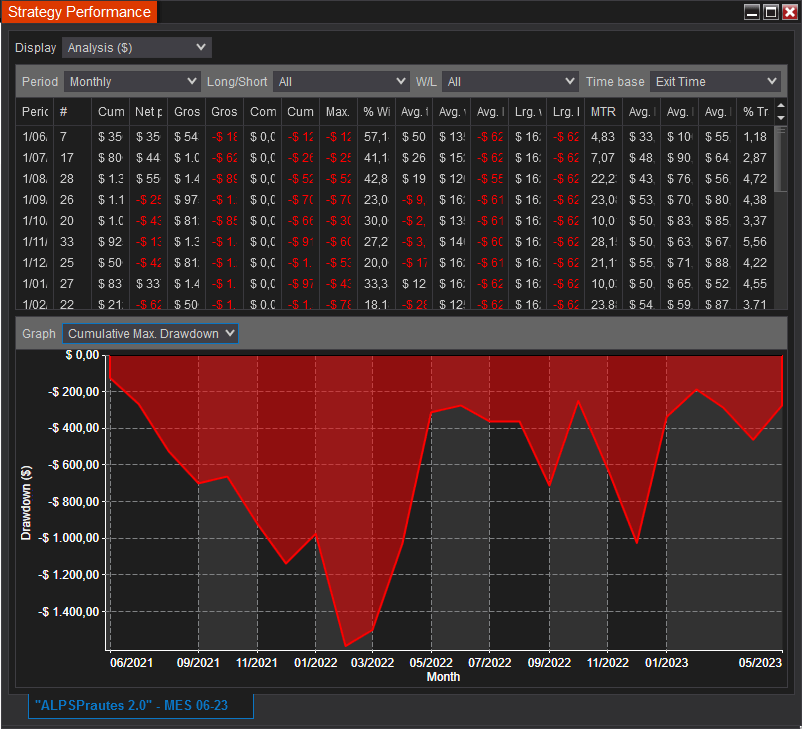Open the Time base dropdown showing Exit Time
Screen dimensions: 802x729
715,82
